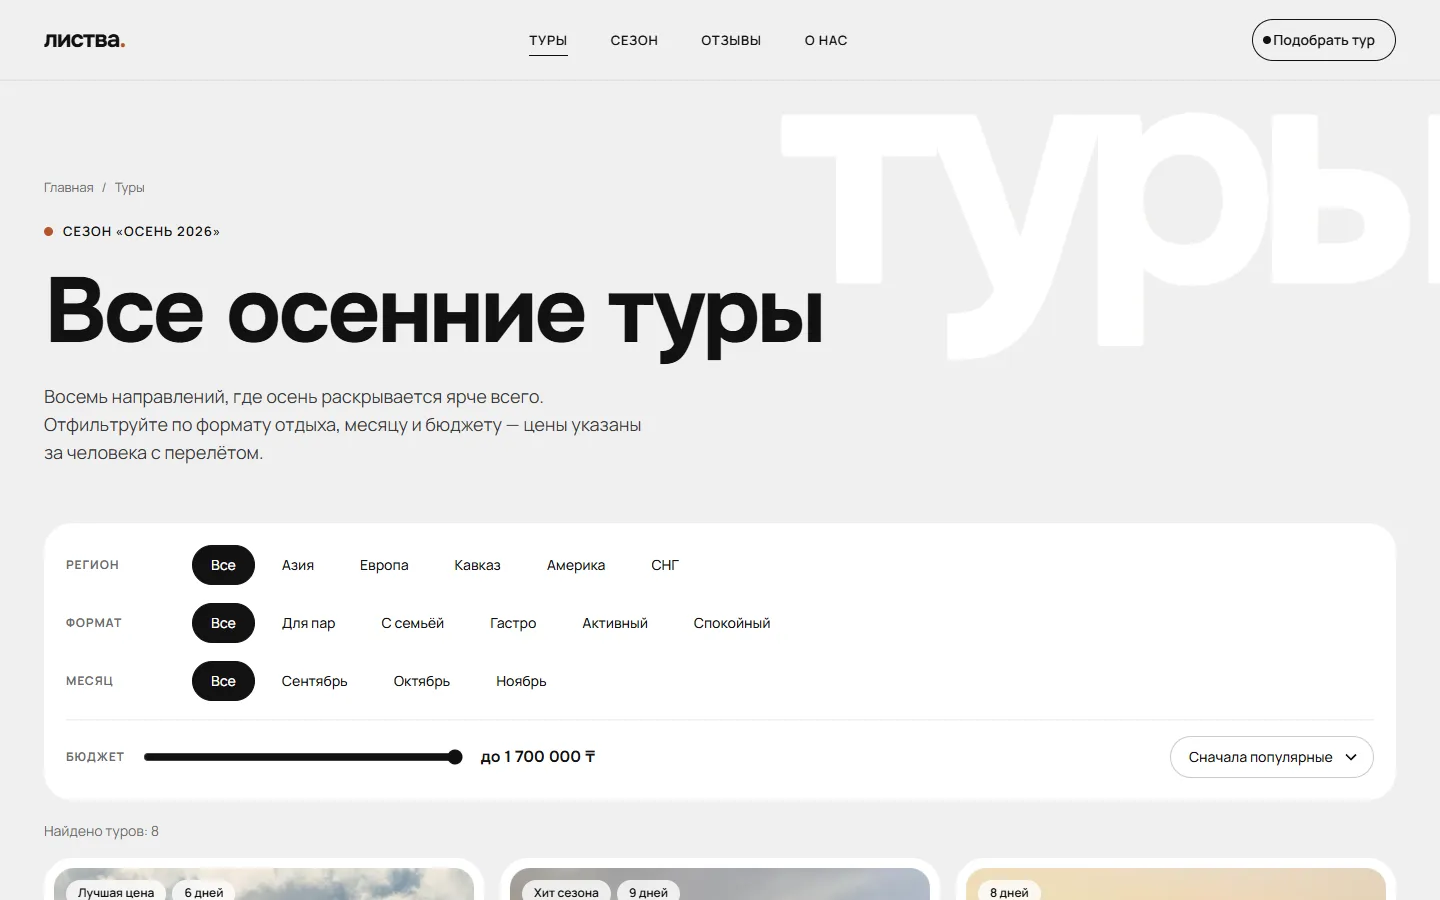Screen dimensions: 1440x900
Task: Click the Бюджет slider handle
Action: (455, 757)
